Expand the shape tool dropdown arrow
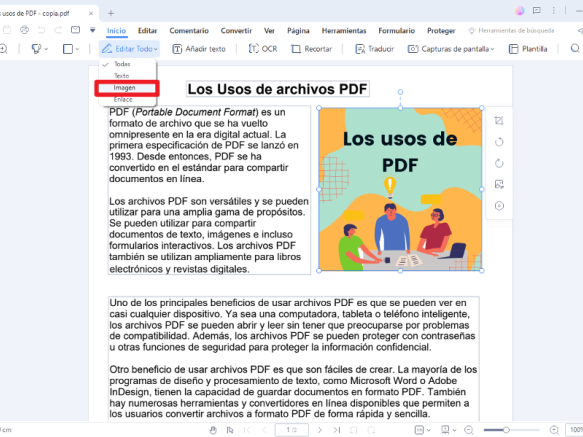 [x=77, y=49]
